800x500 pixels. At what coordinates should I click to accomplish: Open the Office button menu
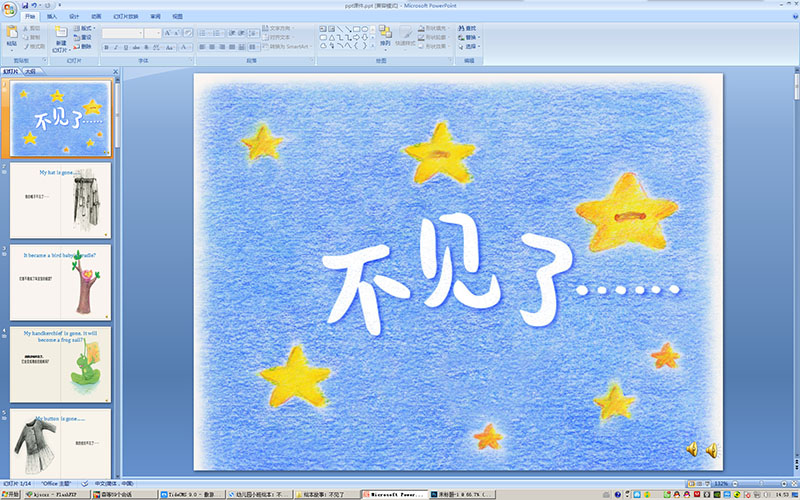click(x=9, y=9)
